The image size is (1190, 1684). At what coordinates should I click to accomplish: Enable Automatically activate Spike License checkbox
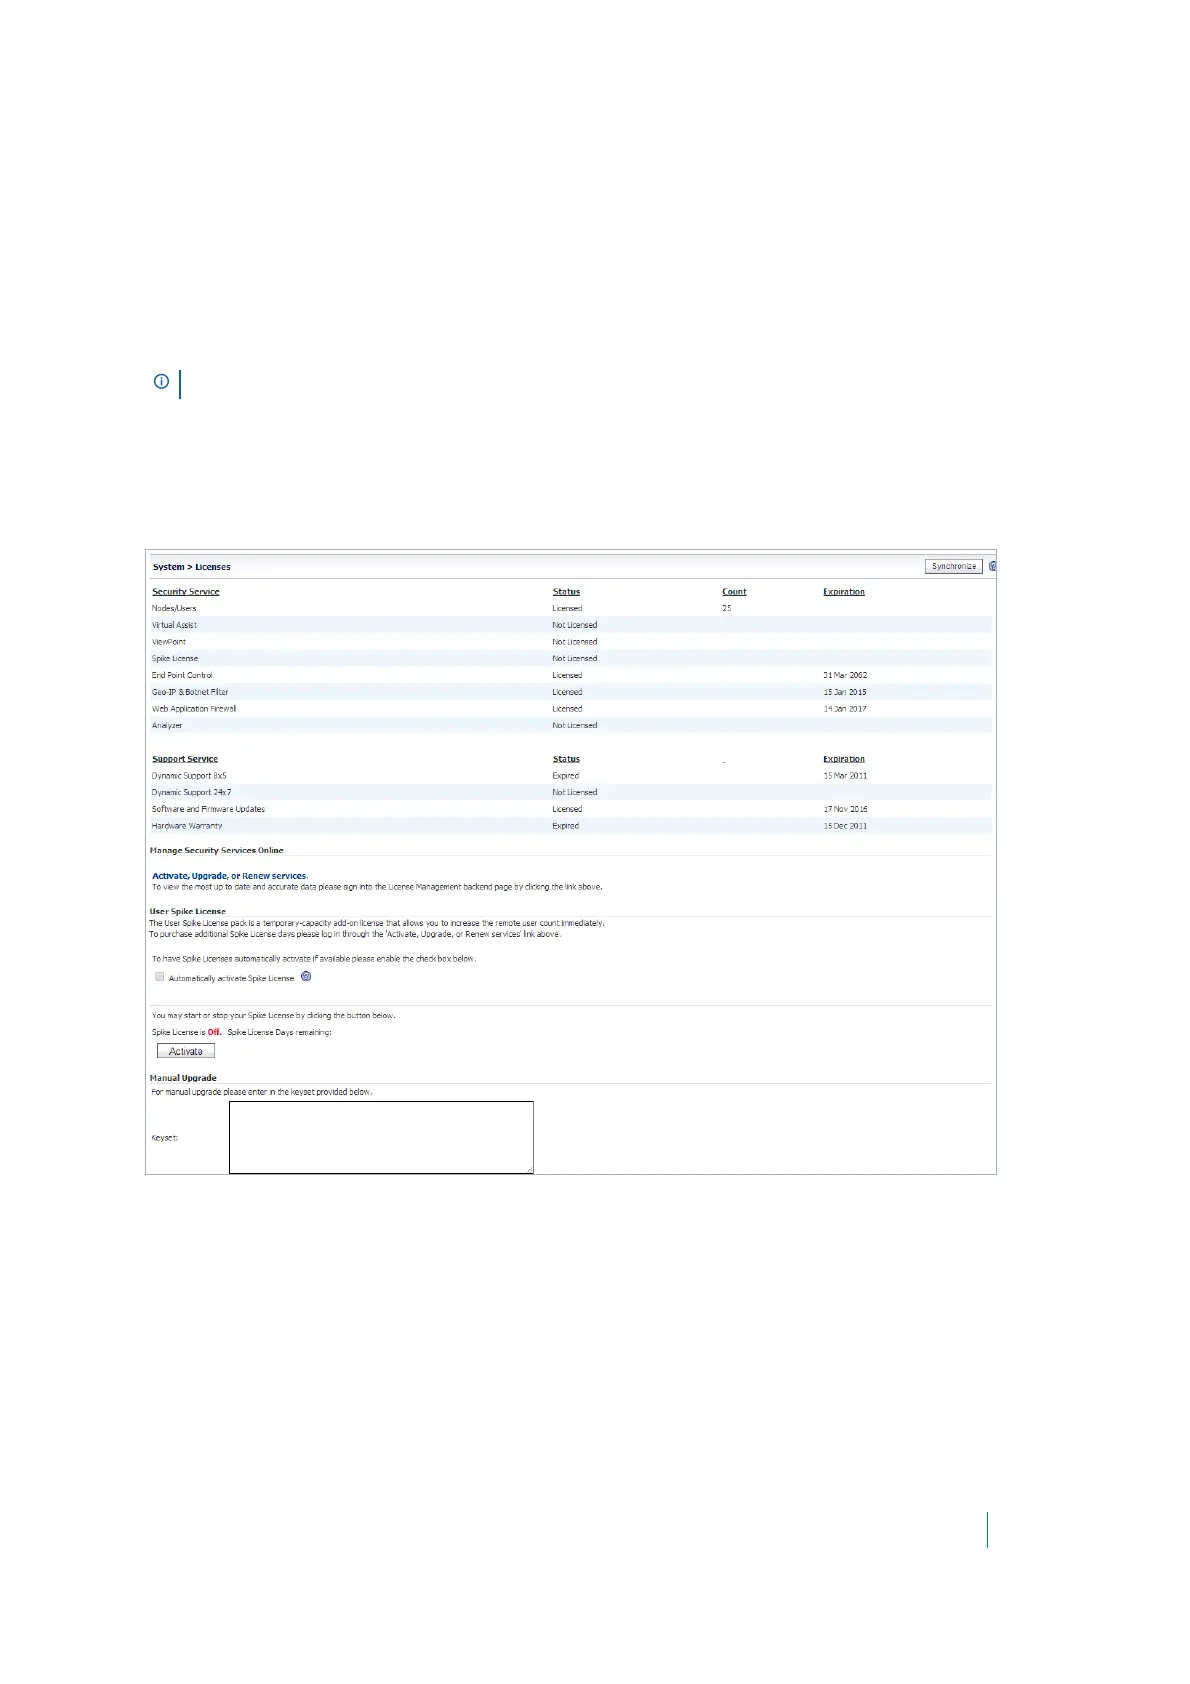tap(159, 977)
